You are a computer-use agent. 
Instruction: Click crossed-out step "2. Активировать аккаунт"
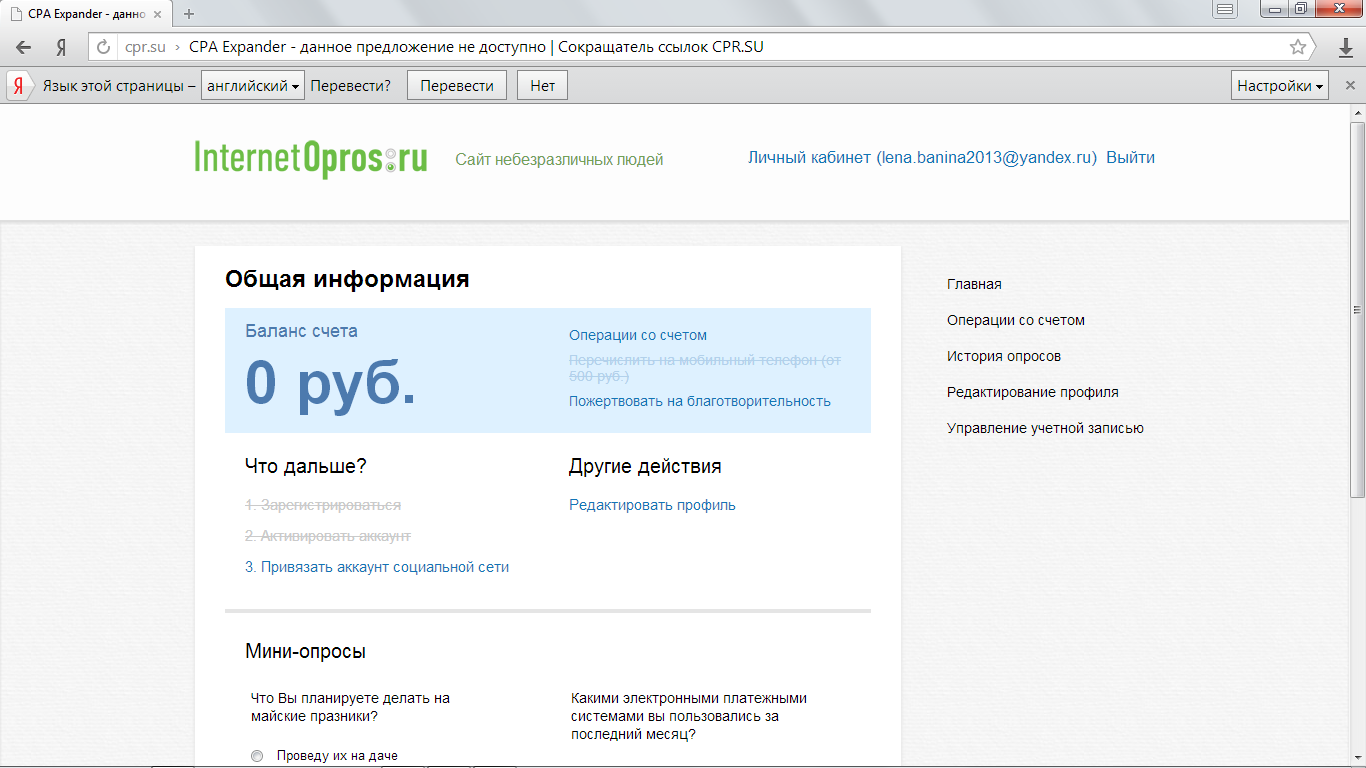(x=328, y=537)
